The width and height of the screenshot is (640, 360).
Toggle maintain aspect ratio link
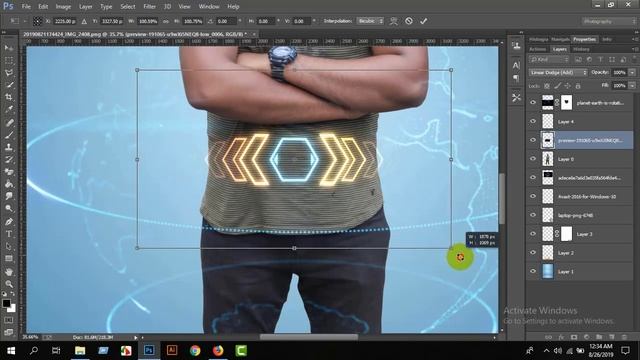(166, 21)
